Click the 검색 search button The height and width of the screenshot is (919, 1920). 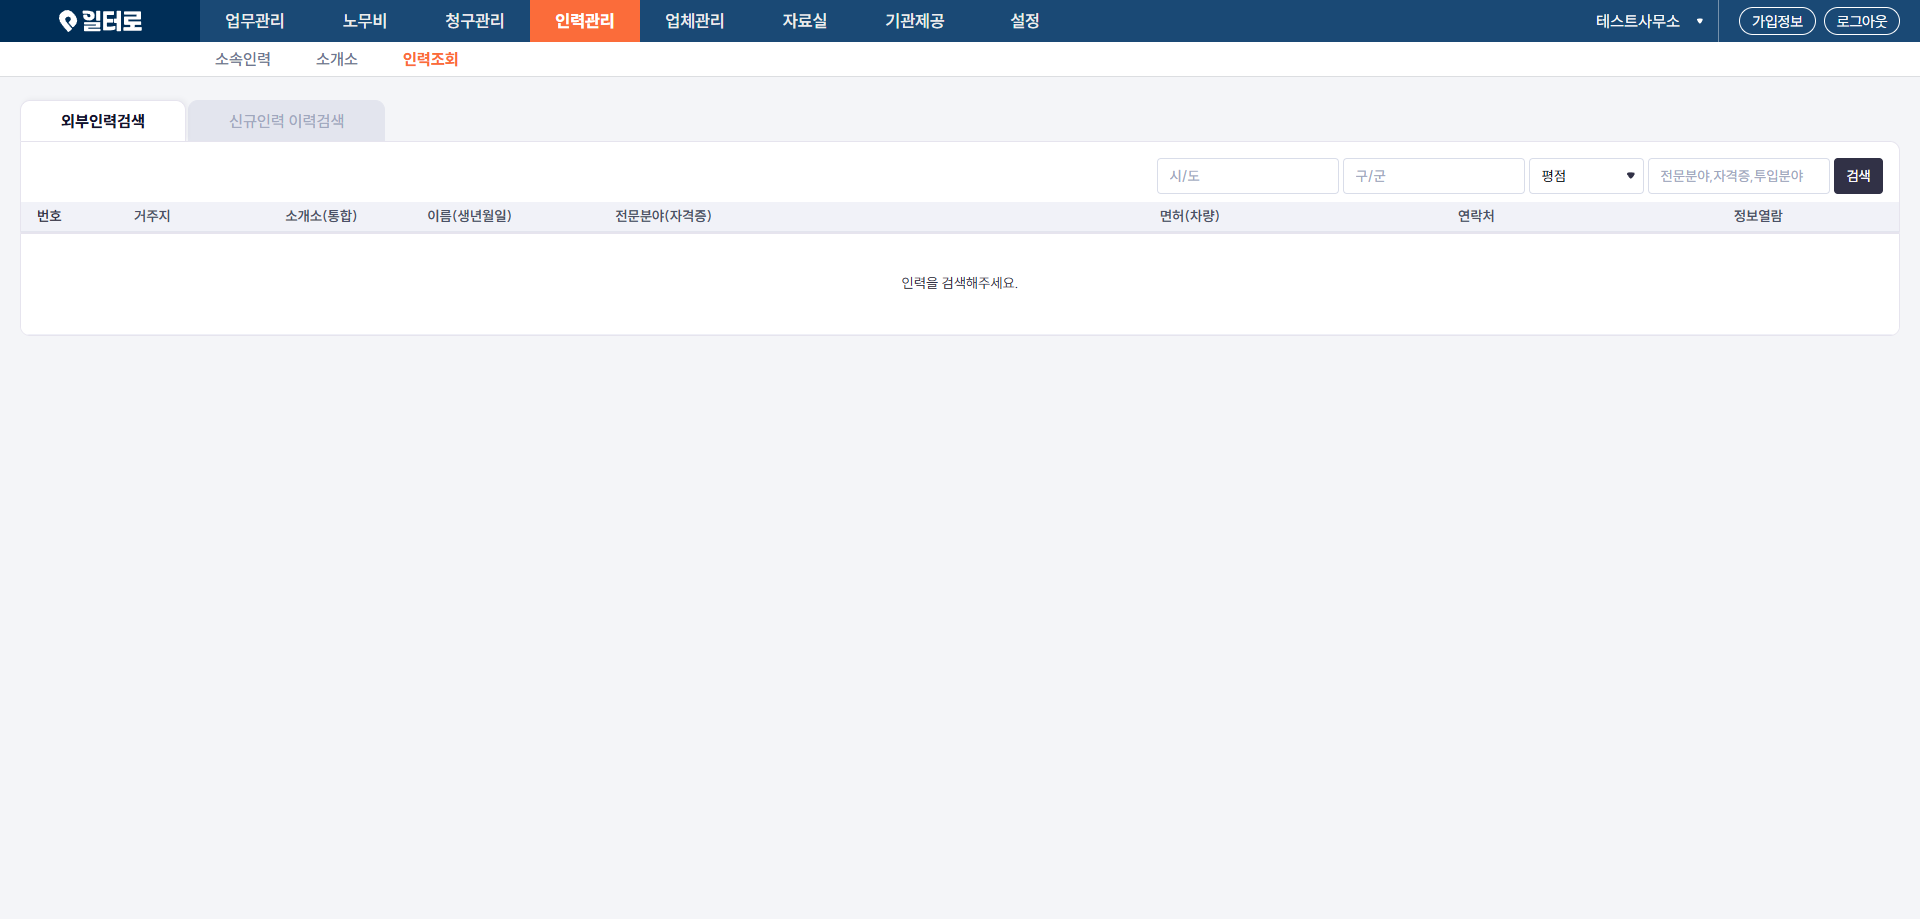(x=1858, y=176)
